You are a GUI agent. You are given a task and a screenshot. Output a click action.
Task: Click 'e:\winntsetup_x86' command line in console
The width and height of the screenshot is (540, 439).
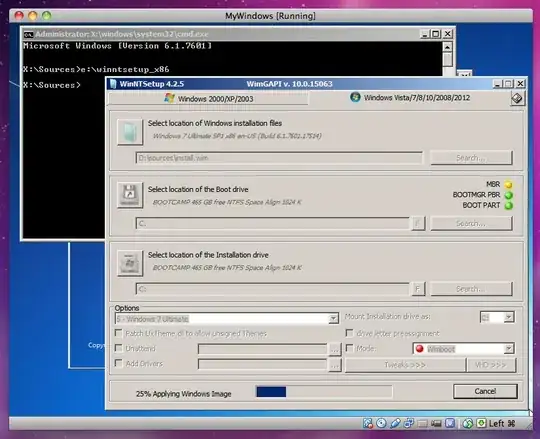(x=125, y=69)
